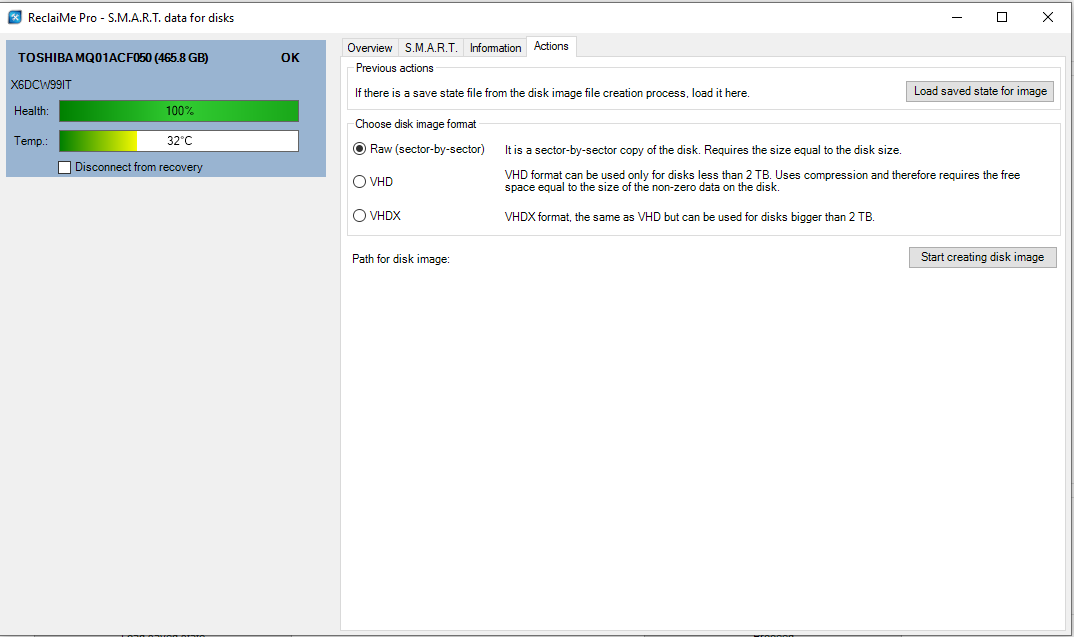Click the Previous actions group label

(395, 68)
